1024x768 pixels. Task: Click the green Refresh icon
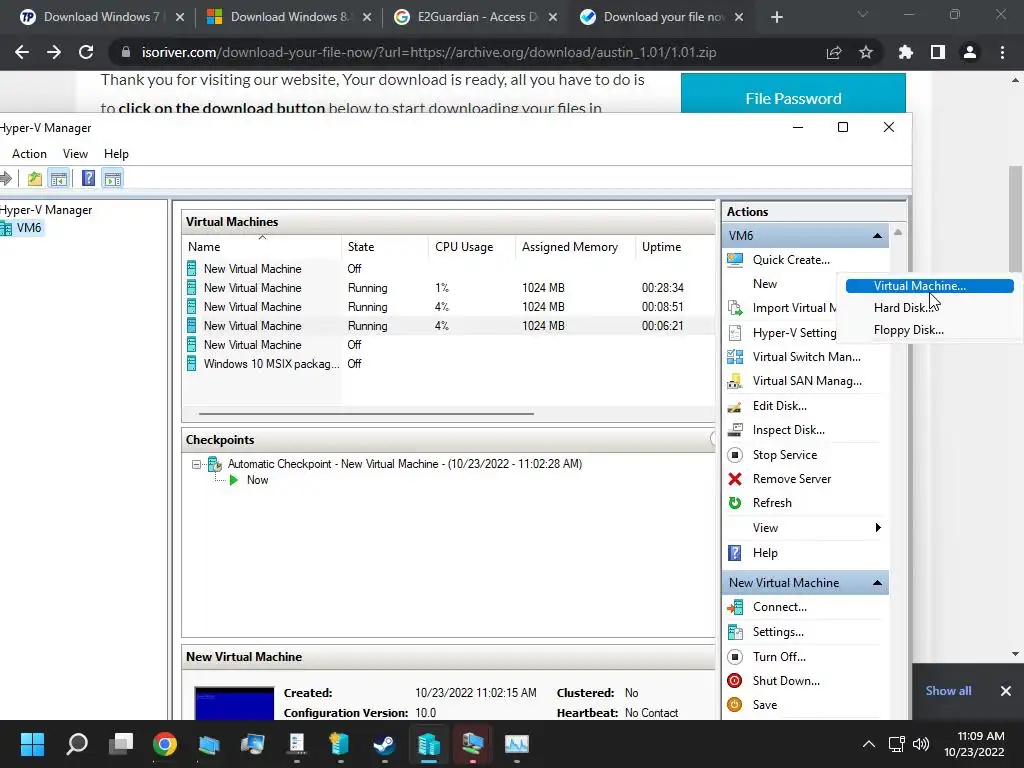tap(735, 503)
